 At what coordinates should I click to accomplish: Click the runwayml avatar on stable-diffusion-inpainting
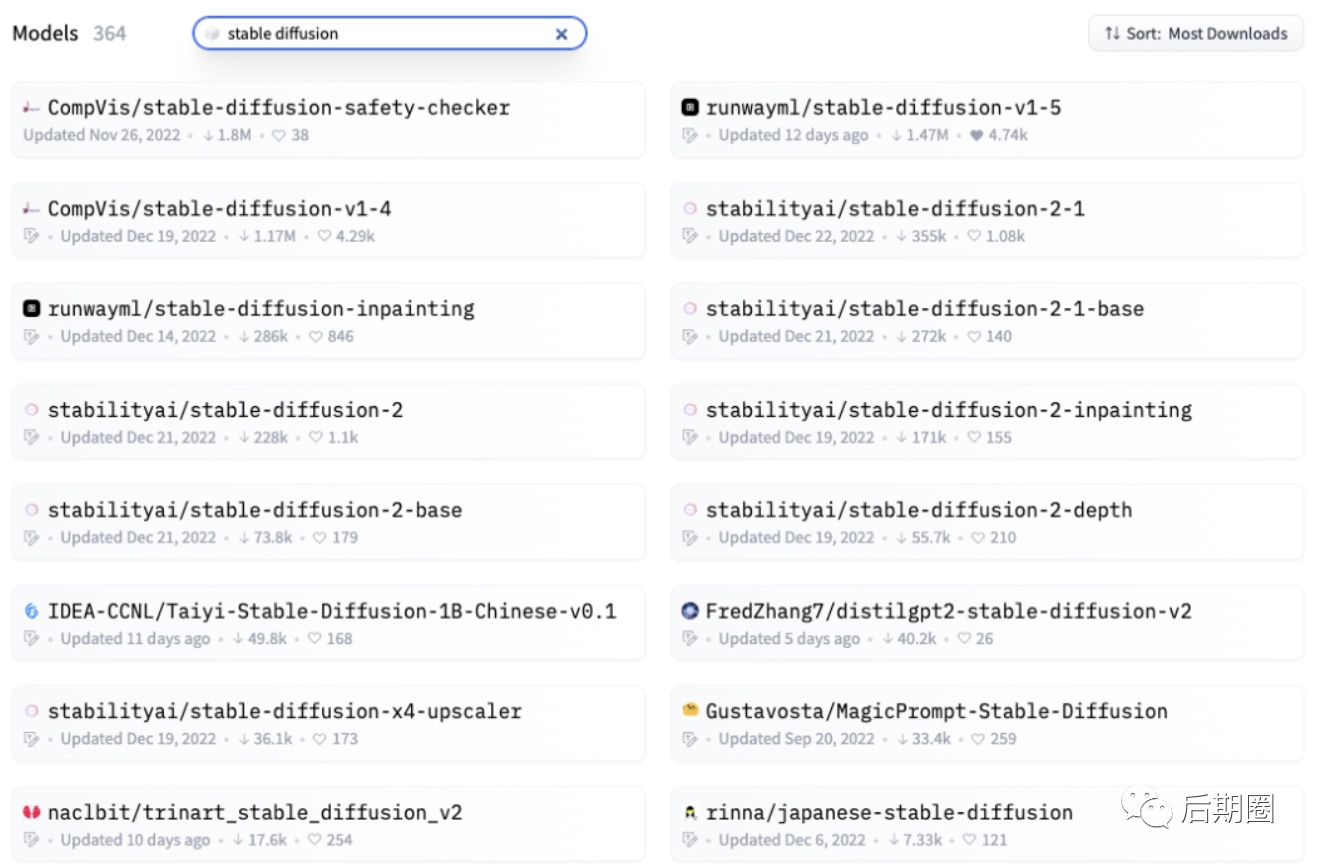point(31,309)
